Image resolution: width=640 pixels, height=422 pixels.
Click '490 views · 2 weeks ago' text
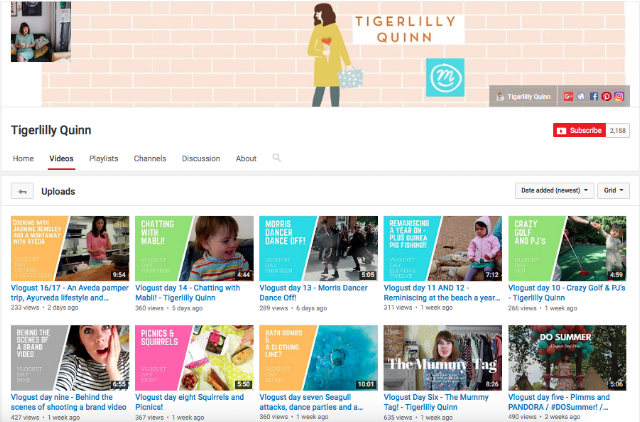[x=544, y=417]
